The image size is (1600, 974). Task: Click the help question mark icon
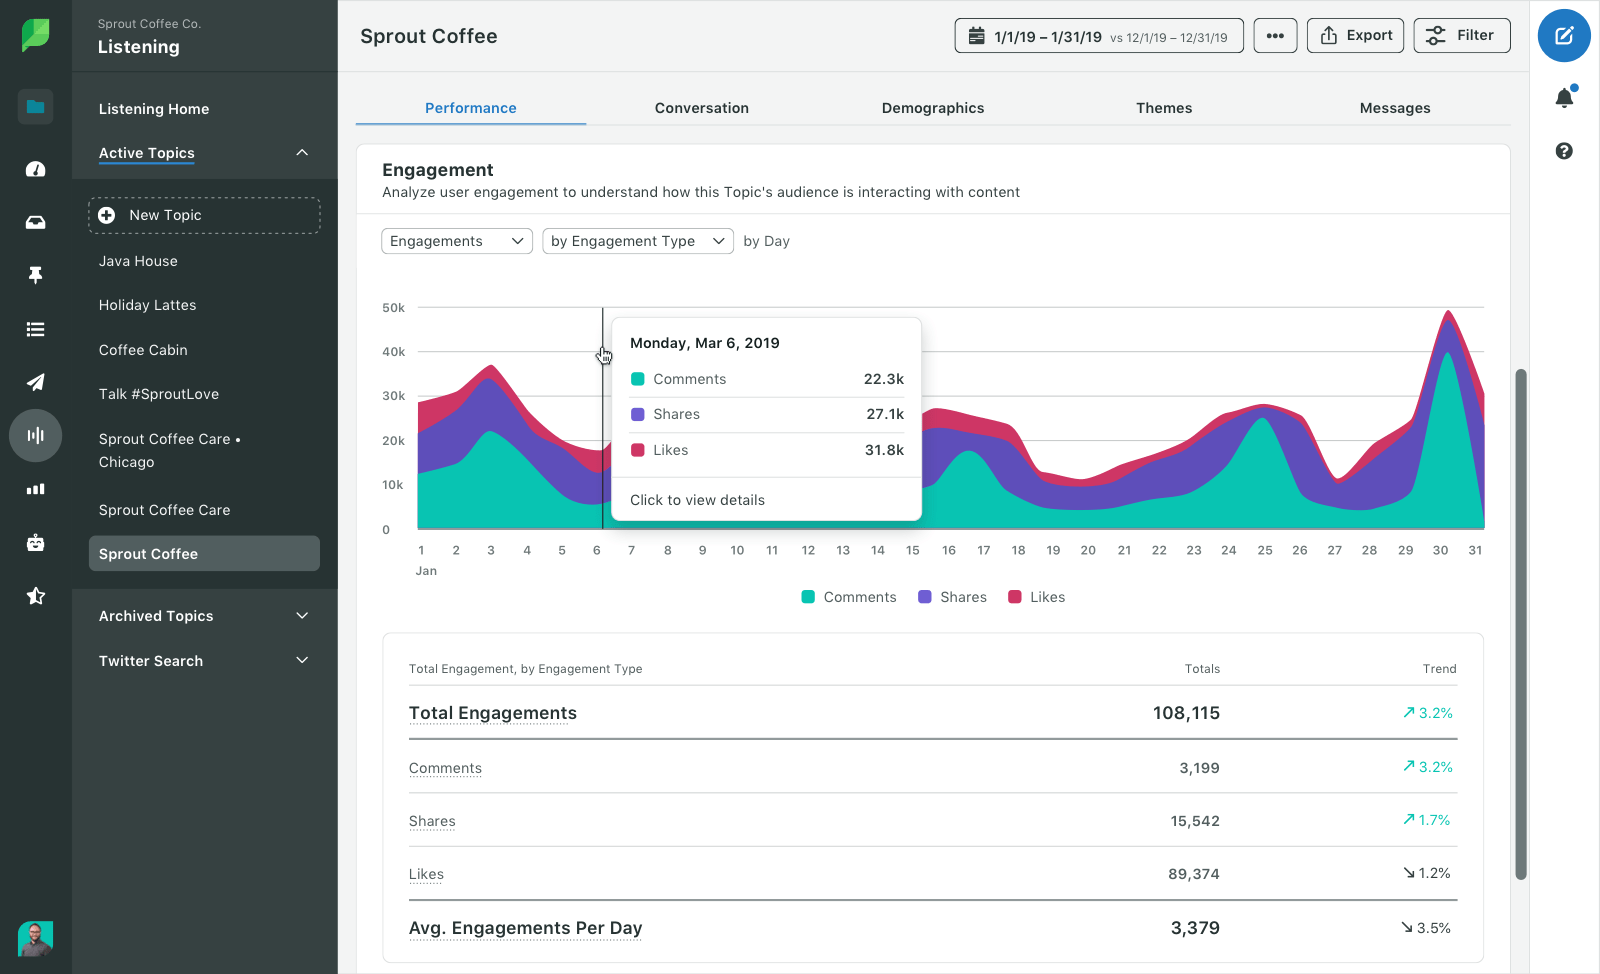1564,151
